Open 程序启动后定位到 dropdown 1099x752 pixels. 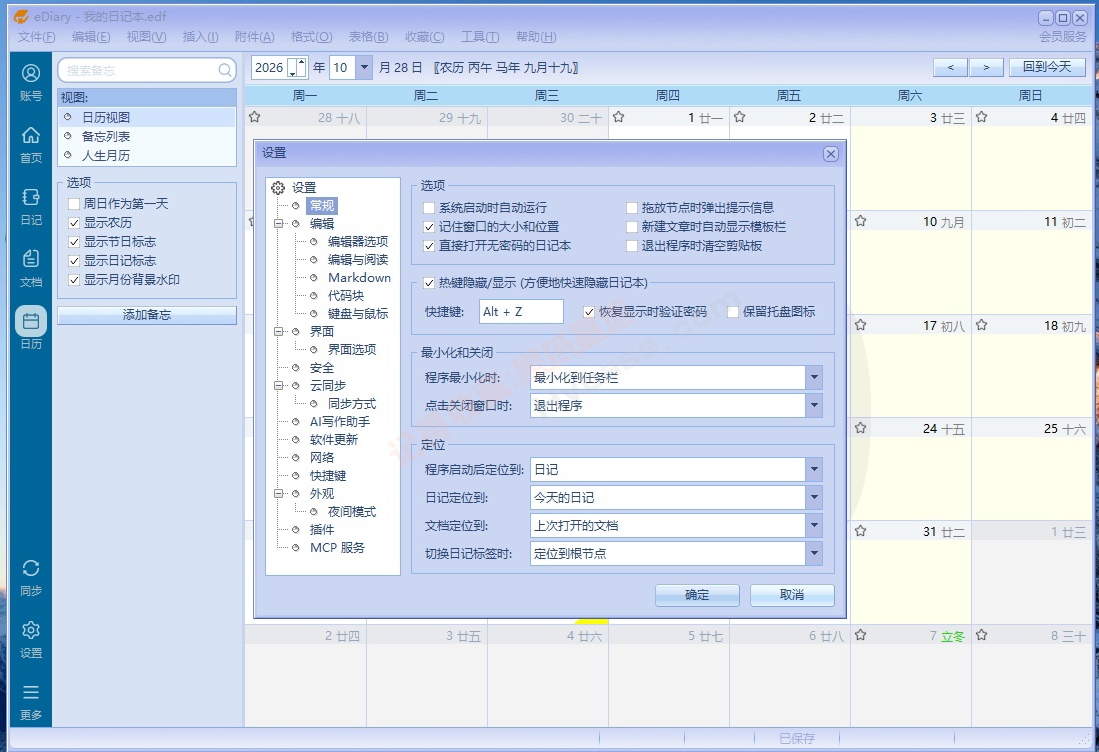pos(814,470)
